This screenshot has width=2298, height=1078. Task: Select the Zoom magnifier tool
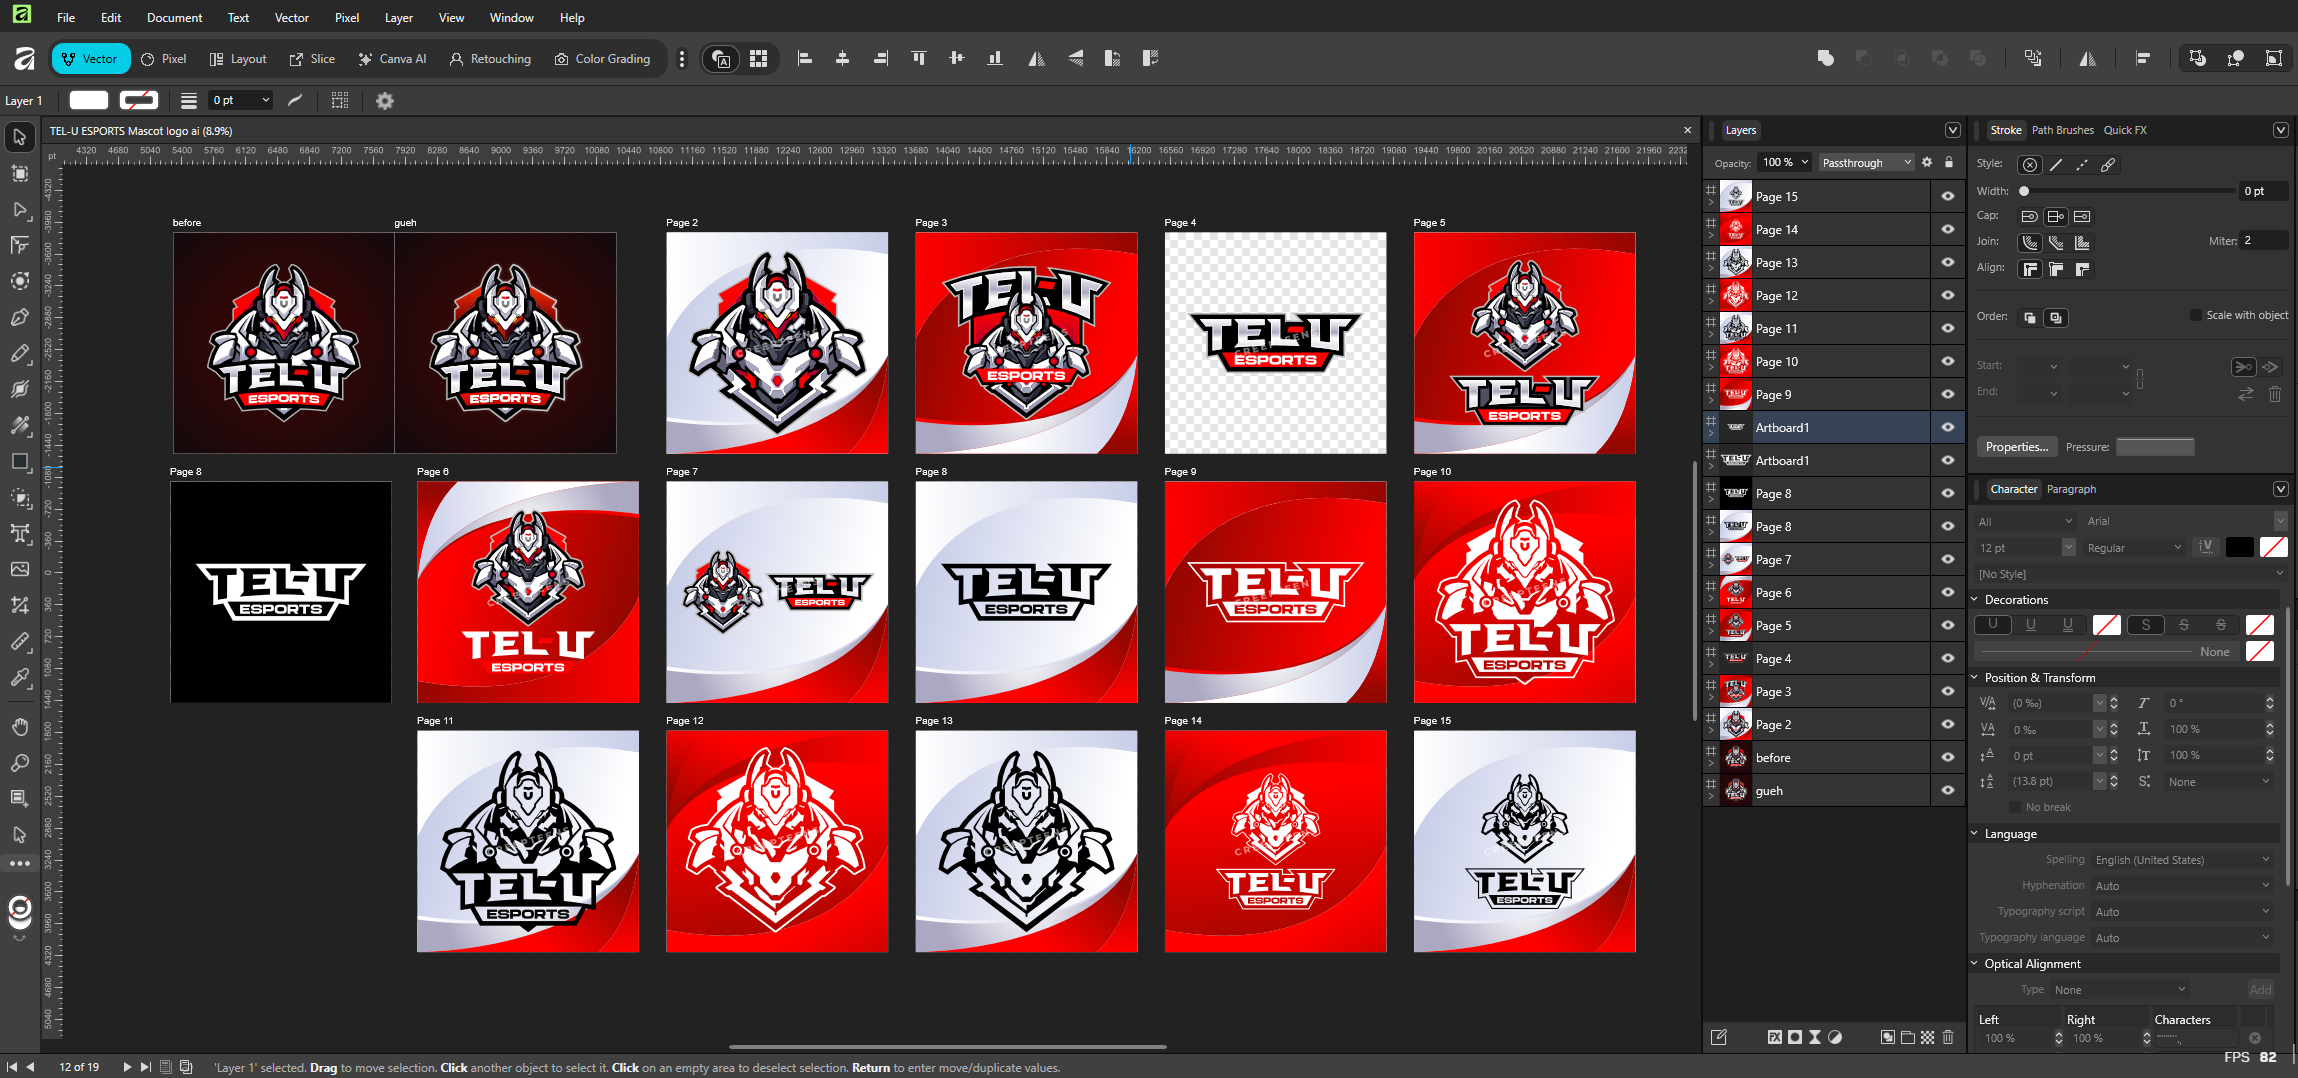pos(20,763)
